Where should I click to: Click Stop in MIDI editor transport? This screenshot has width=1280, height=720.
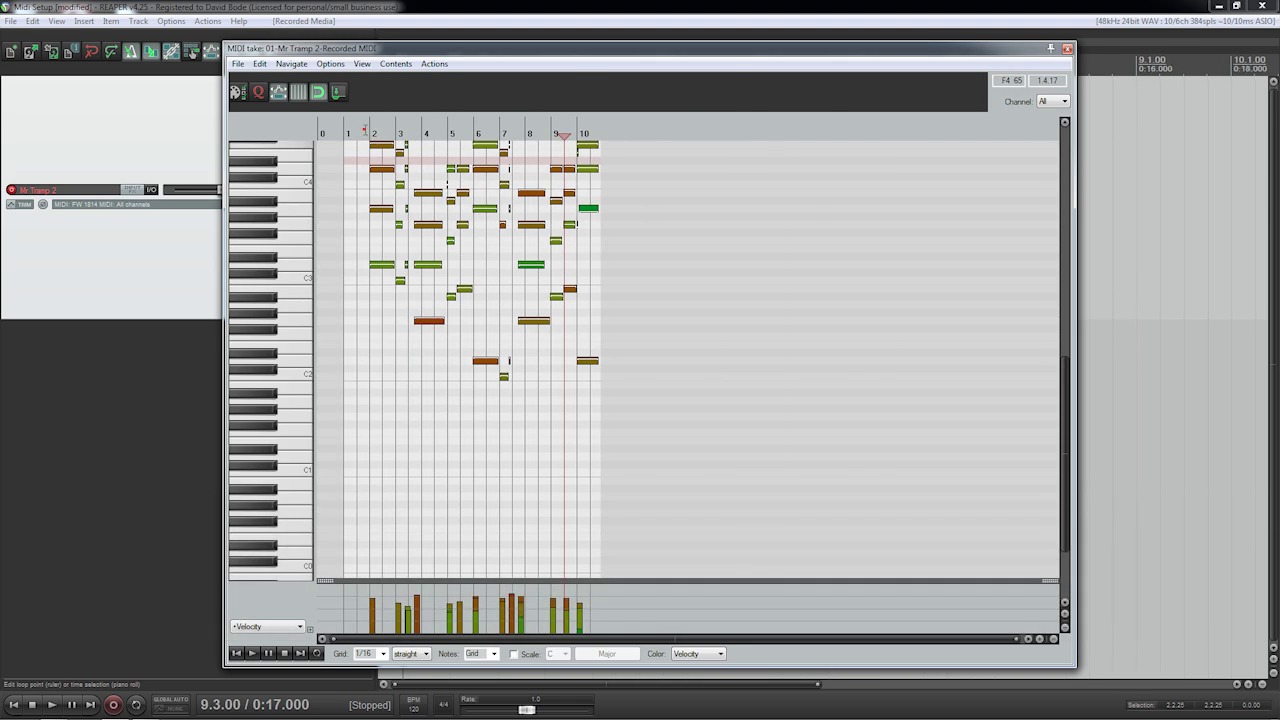click(x=284, y=654)
